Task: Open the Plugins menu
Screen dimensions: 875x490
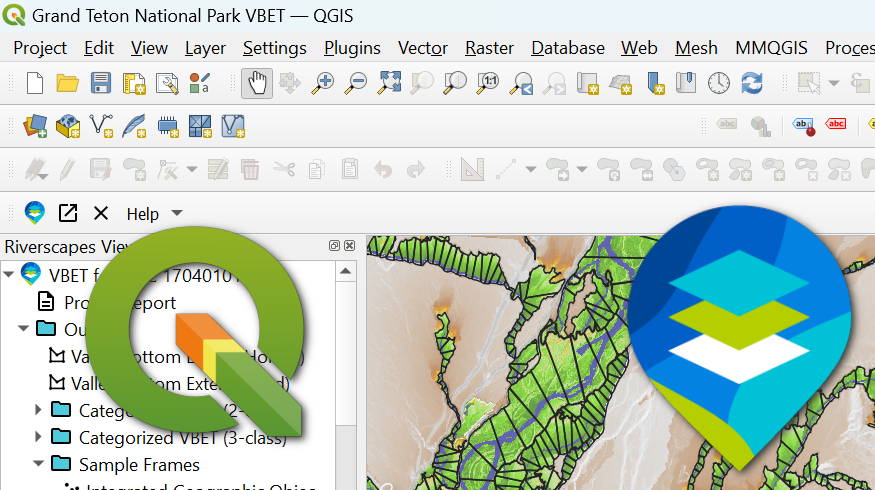Action: pos(352,48)
